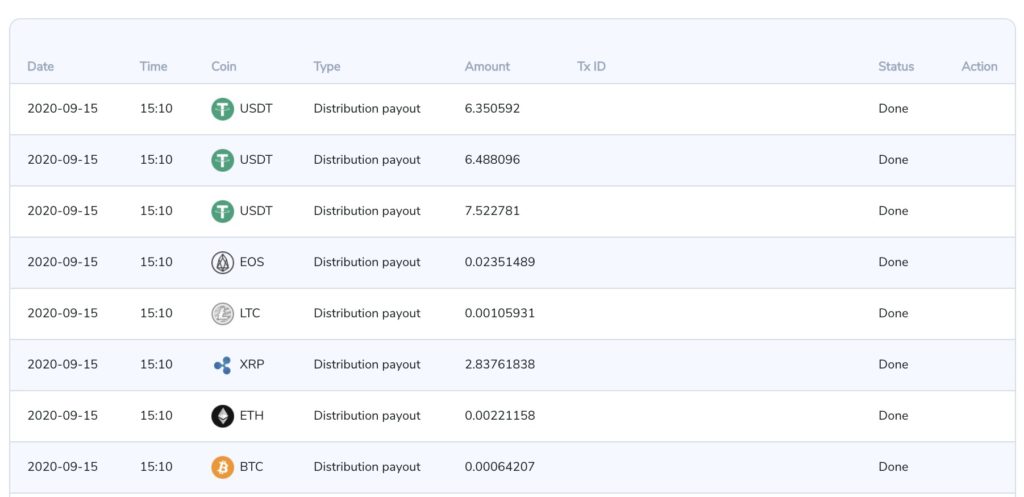Screen dimensions: 1024x497
Task: Click the Coin column header
Action: pyautogui.click(x=224, y=67)
